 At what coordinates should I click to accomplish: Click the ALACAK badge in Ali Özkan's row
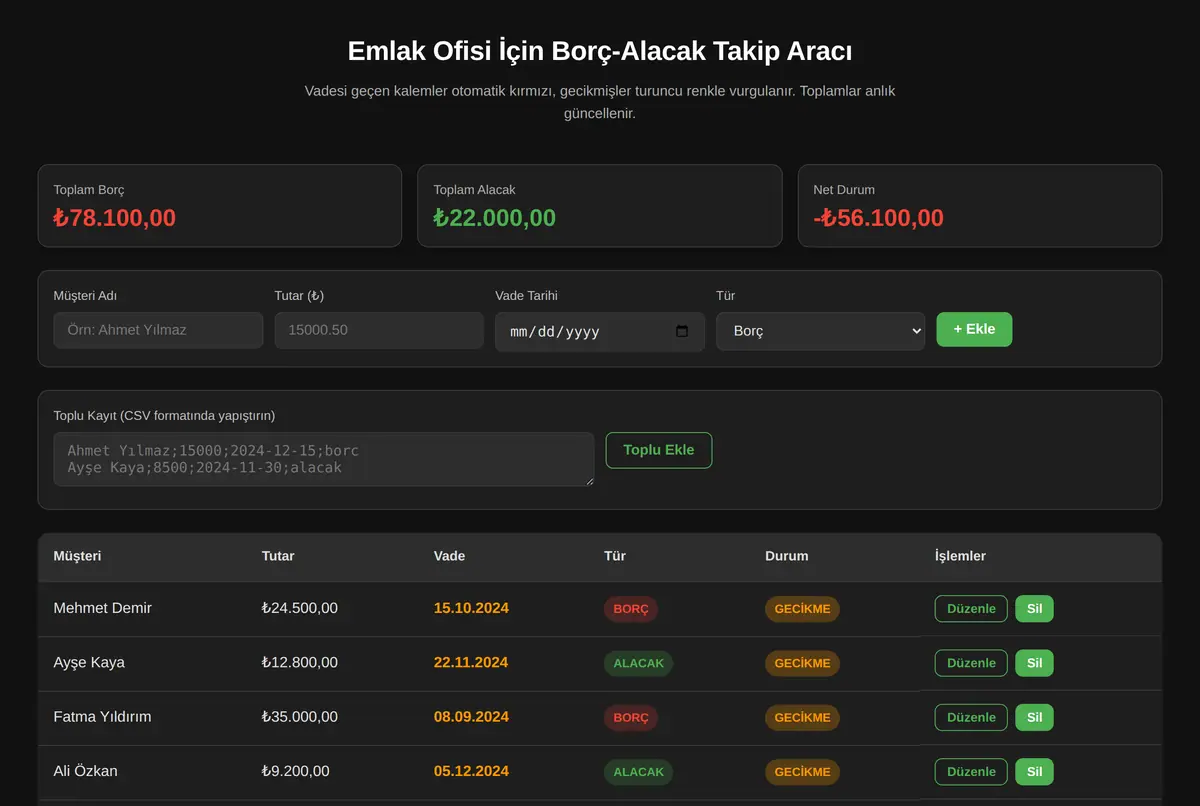point(638,772)
